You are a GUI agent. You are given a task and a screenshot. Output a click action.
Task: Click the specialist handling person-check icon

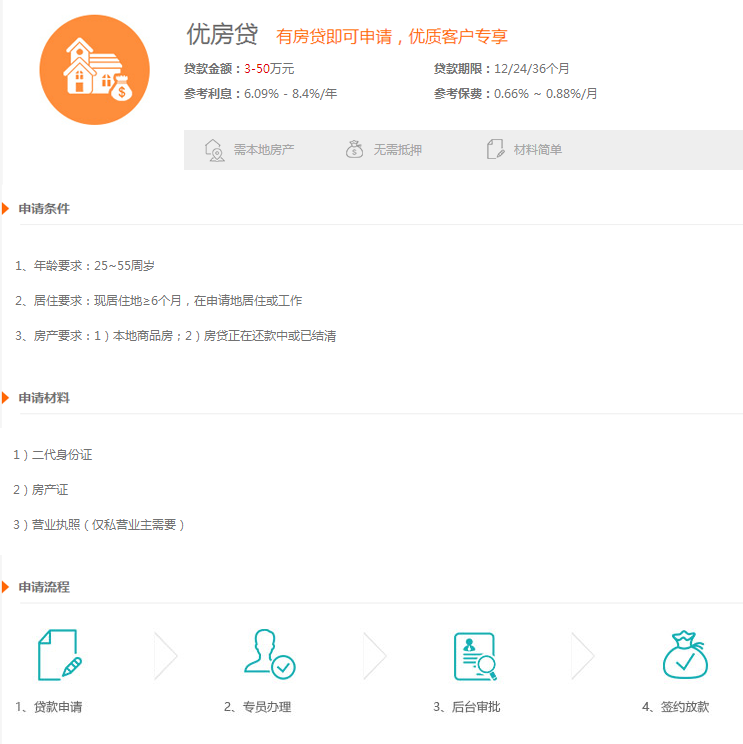pyautogui.click(x=269, y=654)
